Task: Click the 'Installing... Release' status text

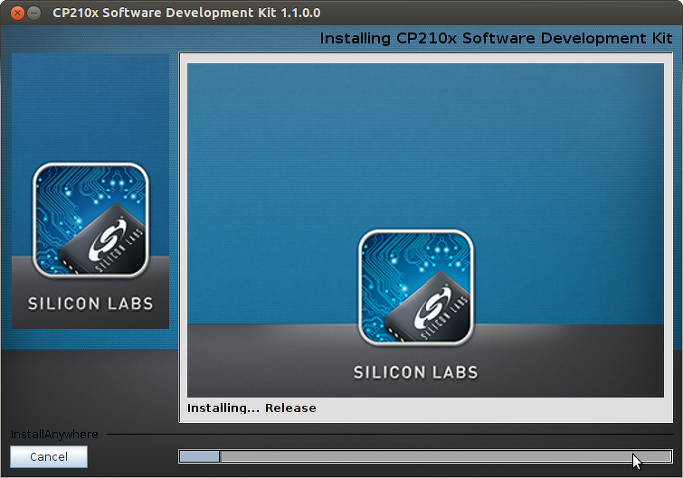Action: tap(252, 408)
